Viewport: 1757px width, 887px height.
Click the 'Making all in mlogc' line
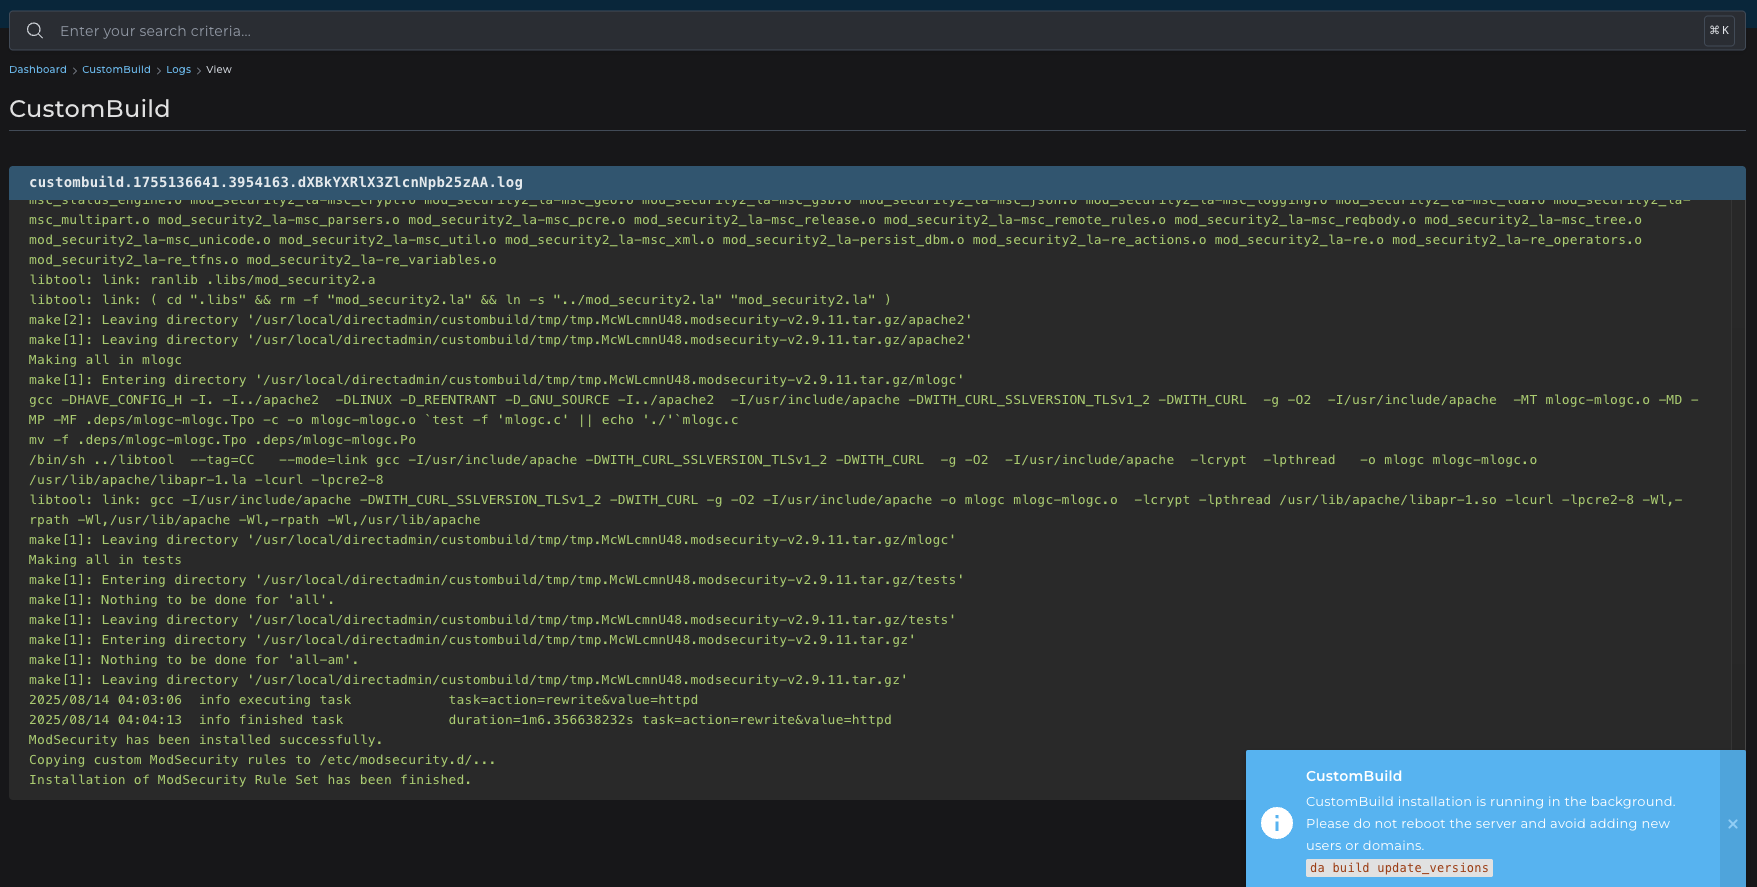tap(105, 360)
